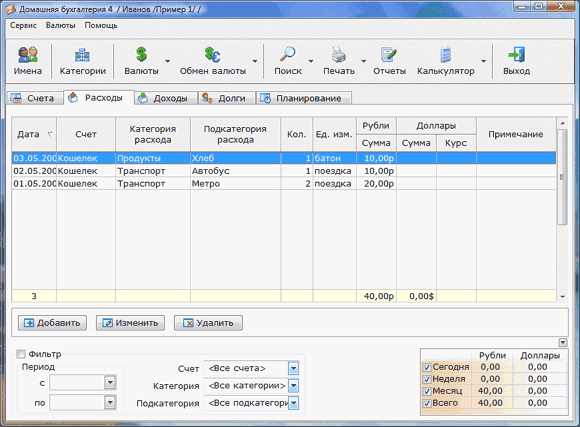Click the Поиск magnifier icon
Viewport: 580px width, 427px height.
(287, 54)
